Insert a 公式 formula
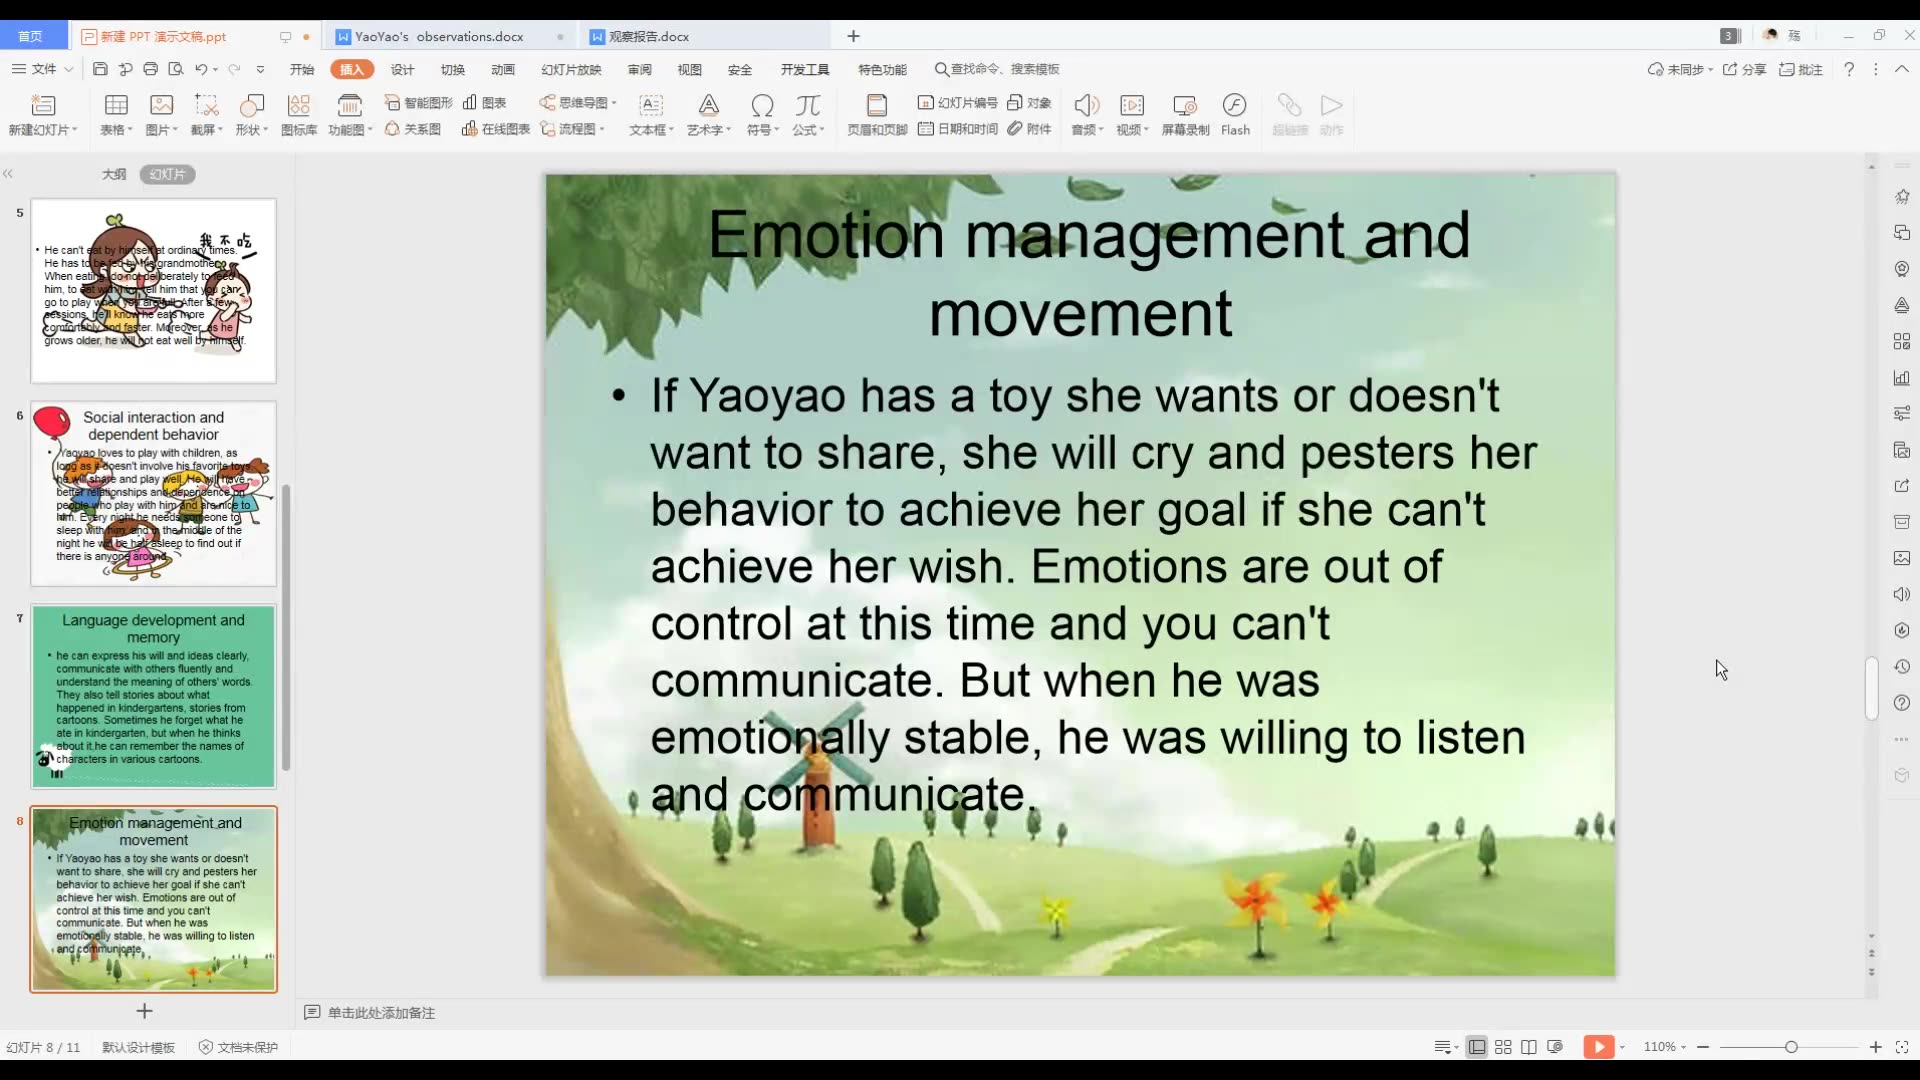 [808, 114]
